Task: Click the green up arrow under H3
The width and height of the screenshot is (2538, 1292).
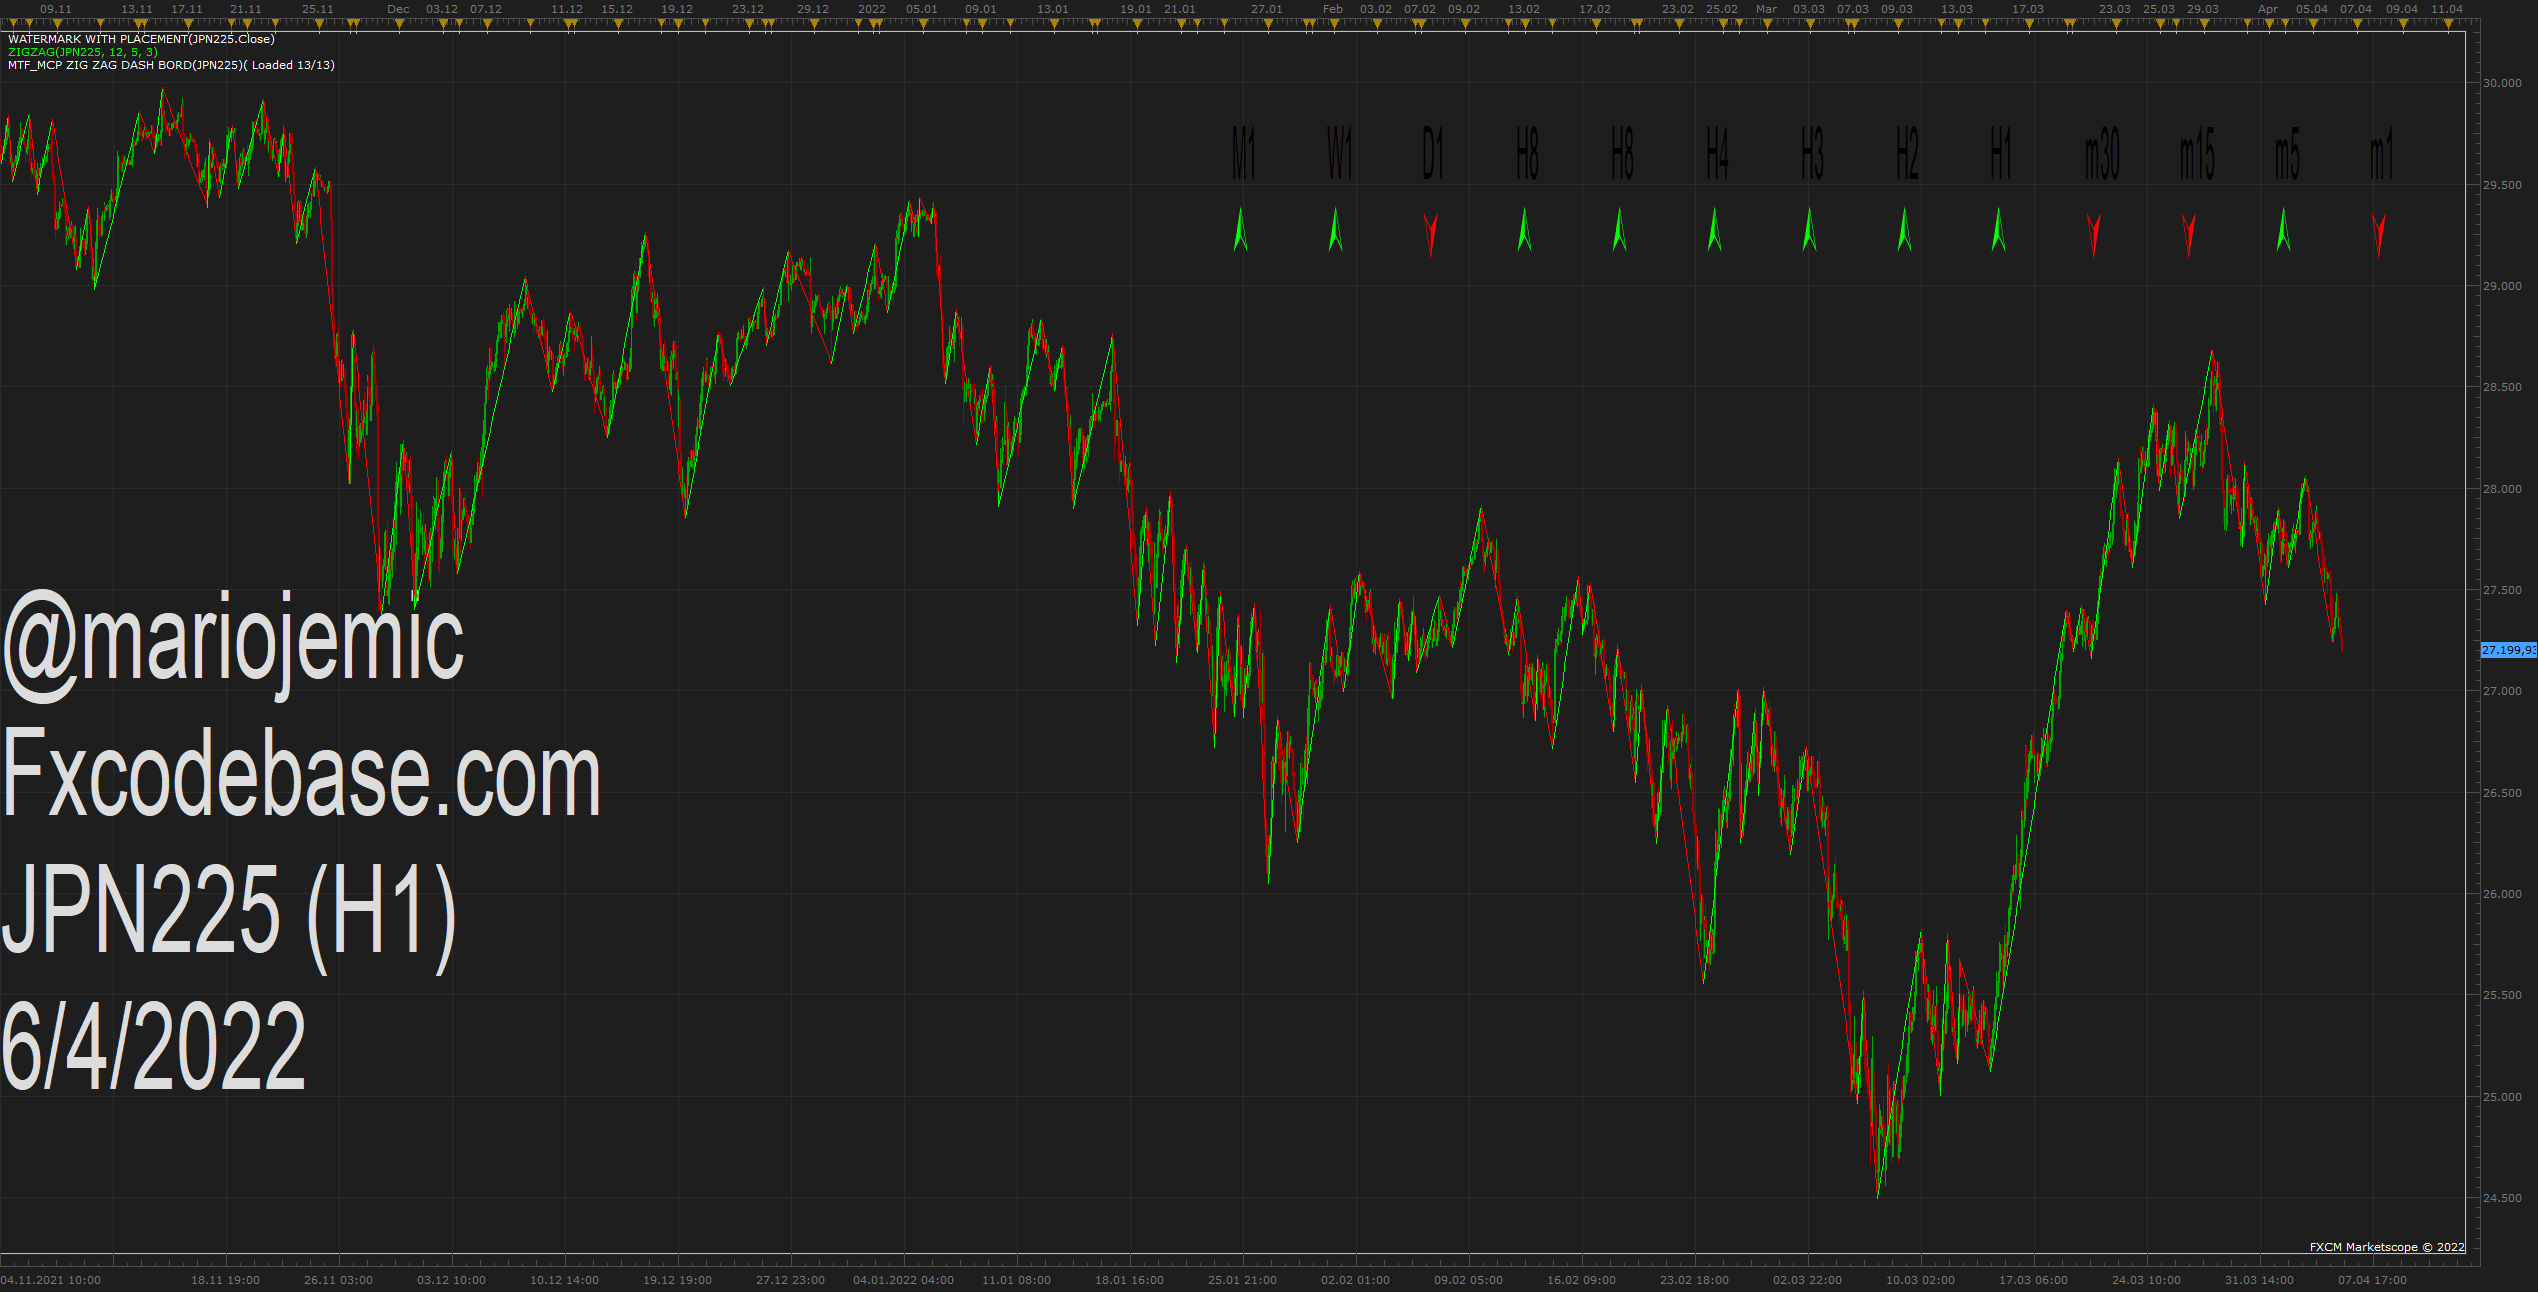Action: [1809, 230]
